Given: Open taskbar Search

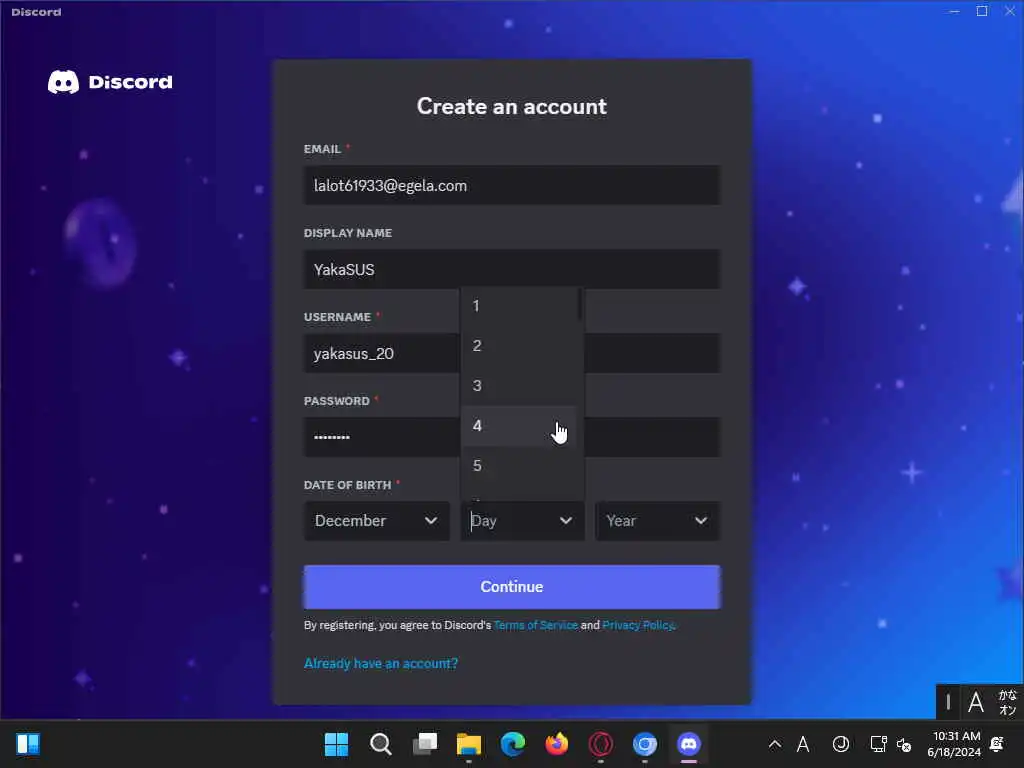Looking at the screenshot, I should click(381, 744).
